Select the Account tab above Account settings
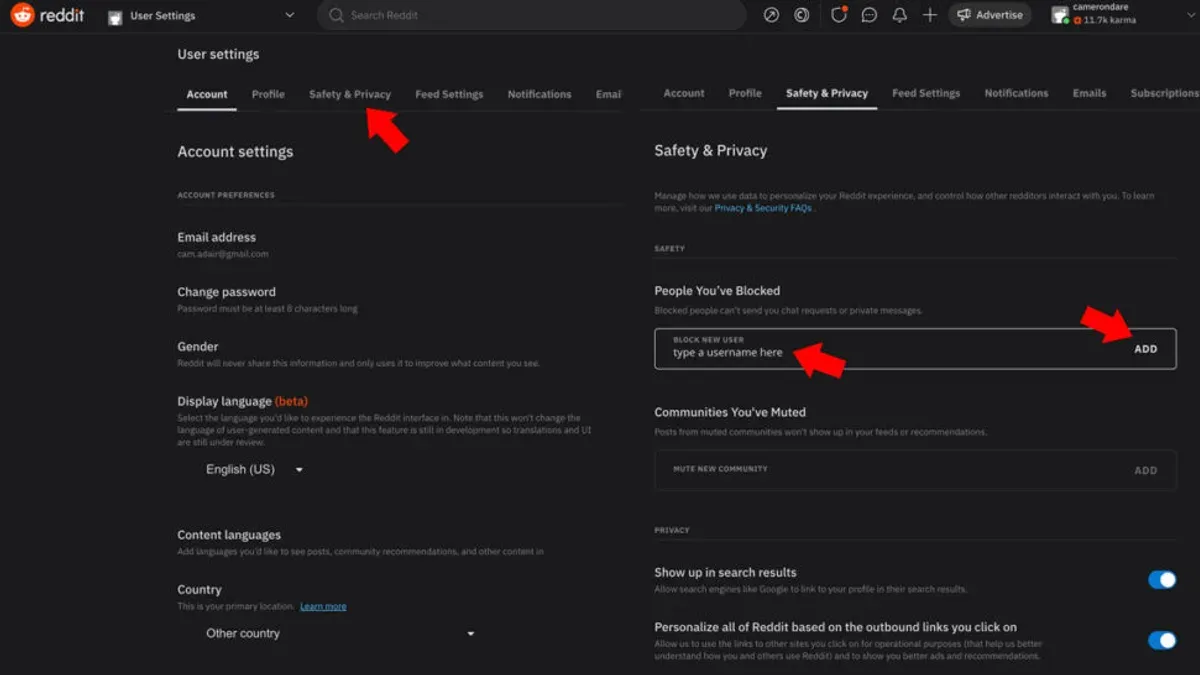This screenshot has width=1200, height=675. click(x=207, y=94)
